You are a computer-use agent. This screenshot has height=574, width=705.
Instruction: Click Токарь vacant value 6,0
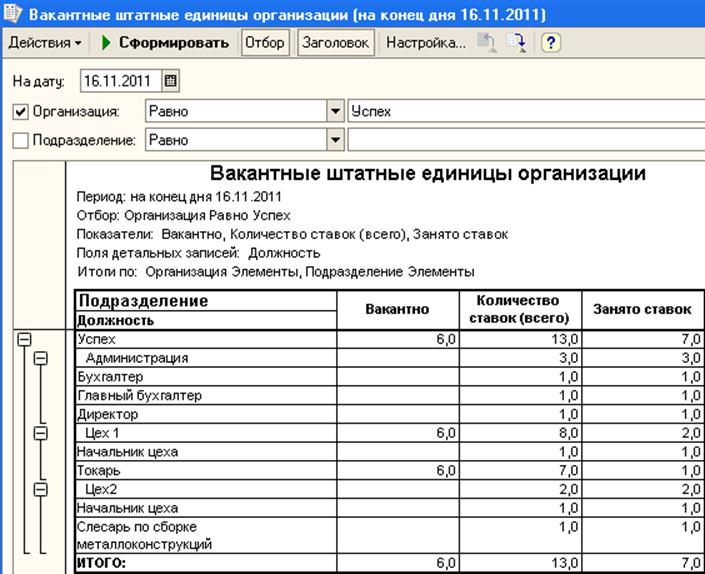[x=397, y=471]
